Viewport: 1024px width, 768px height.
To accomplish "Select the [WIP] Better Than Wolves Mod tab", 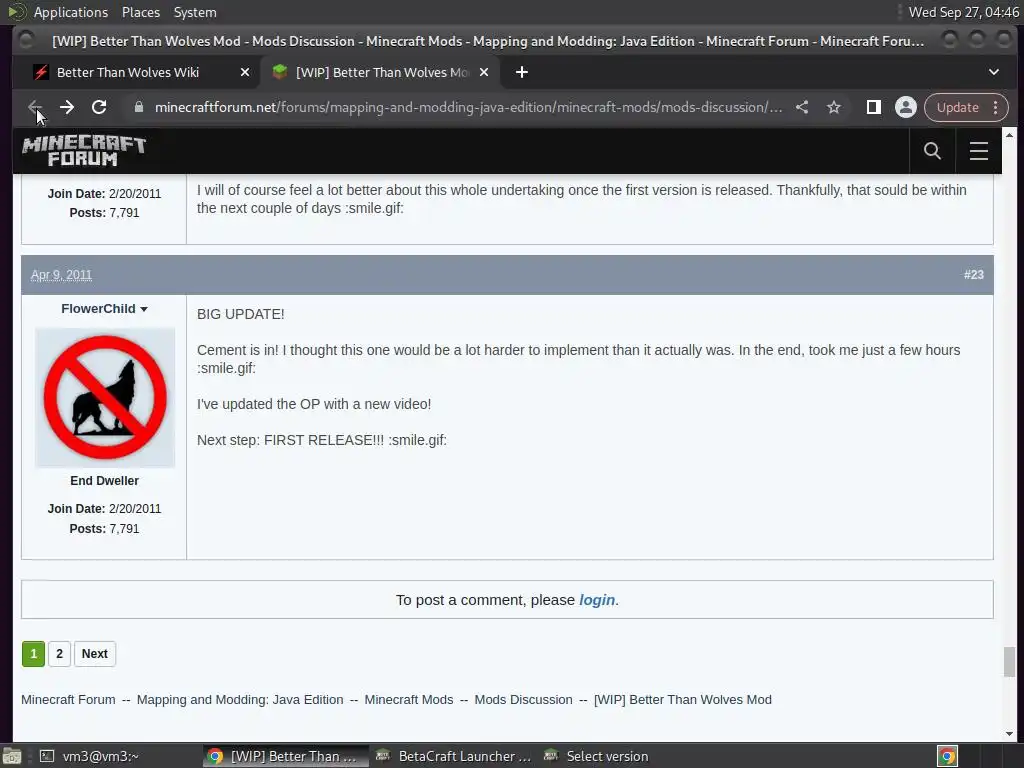I will coord(381,72).
